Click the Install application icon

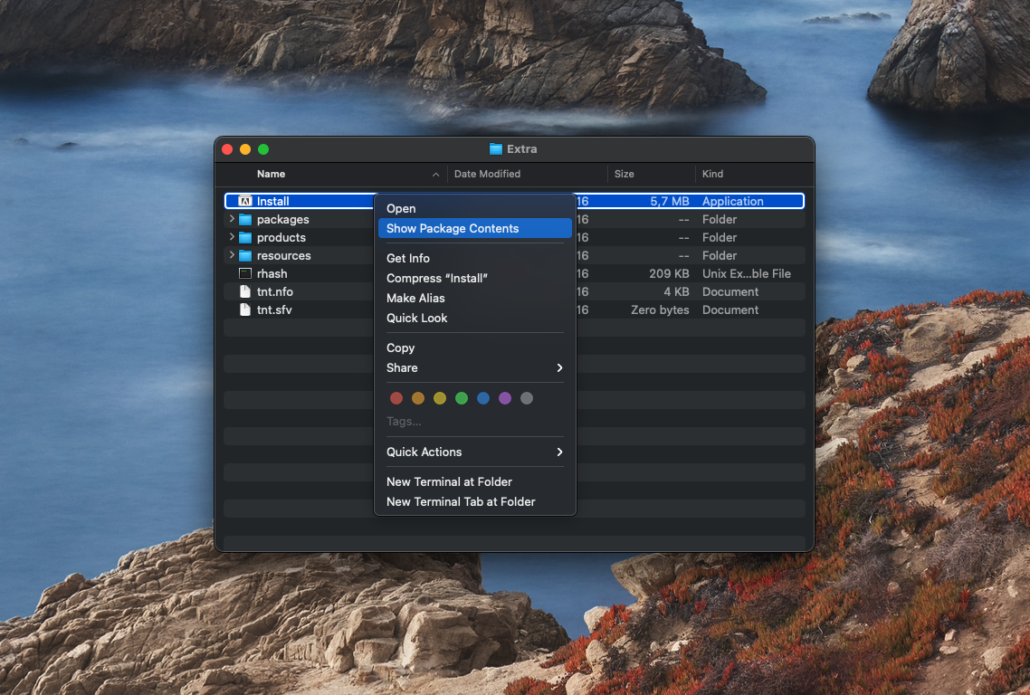click(x=245, y=201)
